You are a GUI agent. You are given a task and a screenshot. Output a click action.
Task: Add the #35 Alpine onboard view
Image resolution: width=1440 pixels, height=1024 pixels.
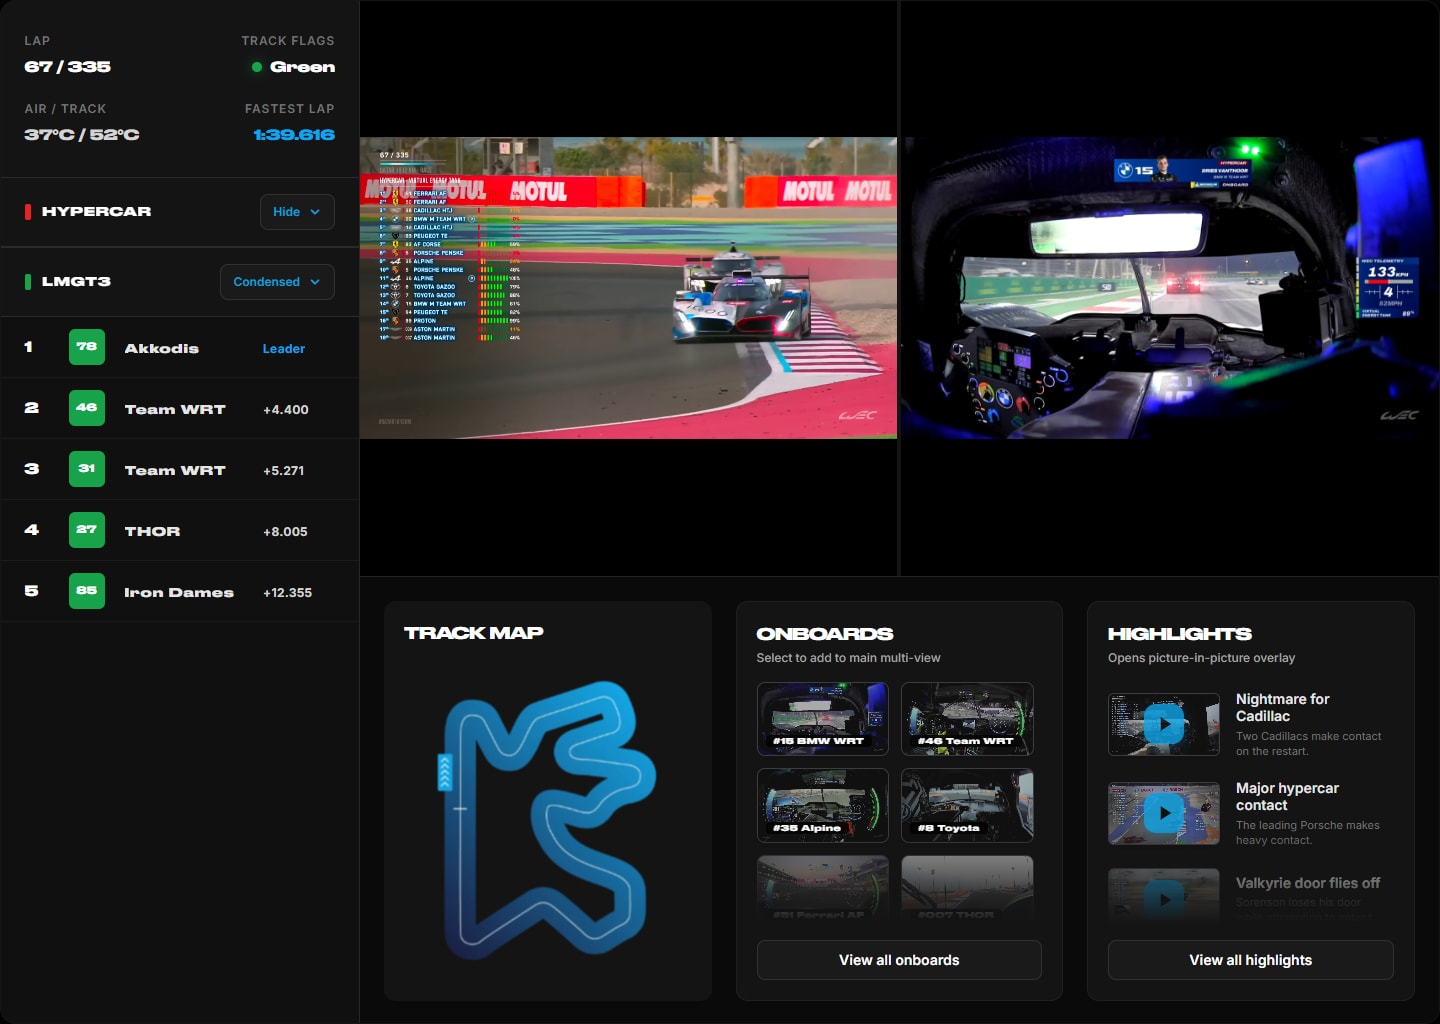822,805
